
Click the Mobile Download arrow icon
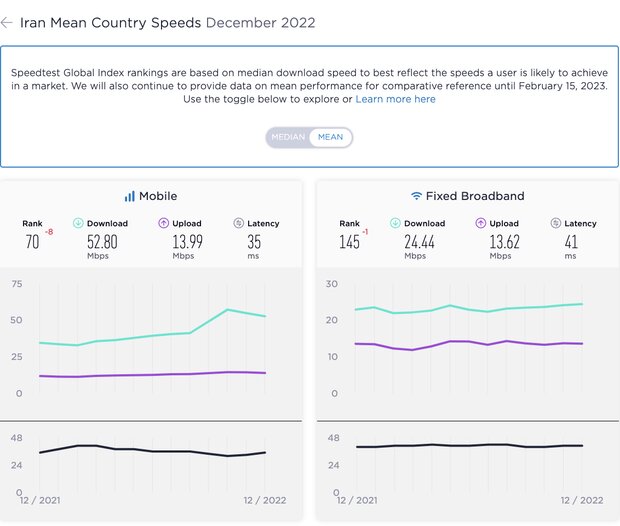[78, 223]
